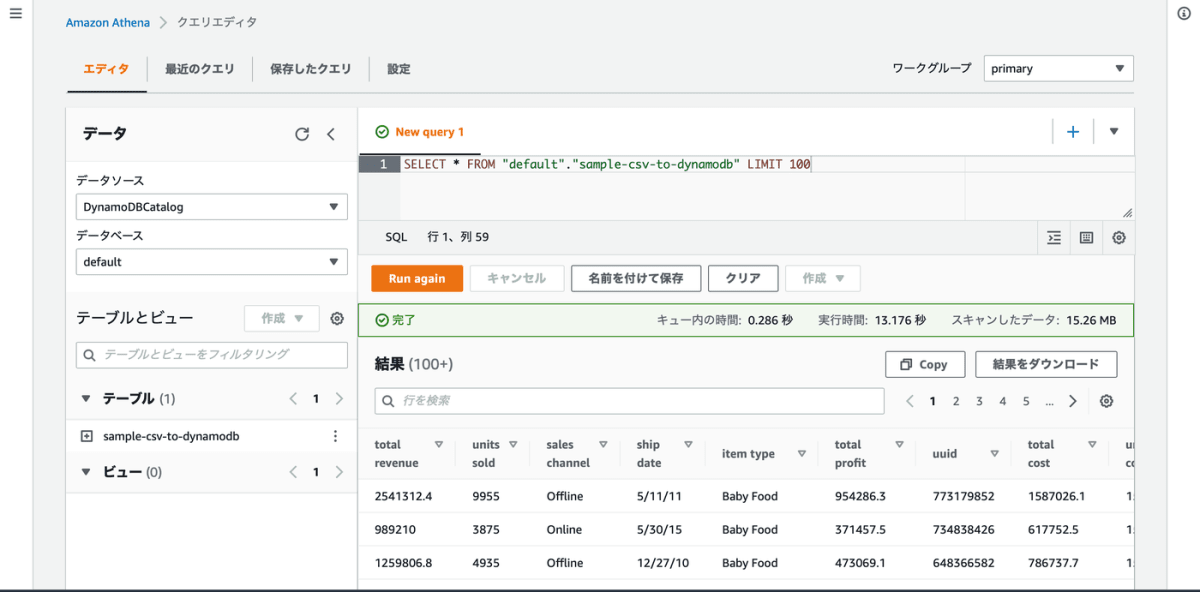1200x592 pixels.
Task: Open the query tabs dropdown arrow
Action: click(x=1114, y=131)
